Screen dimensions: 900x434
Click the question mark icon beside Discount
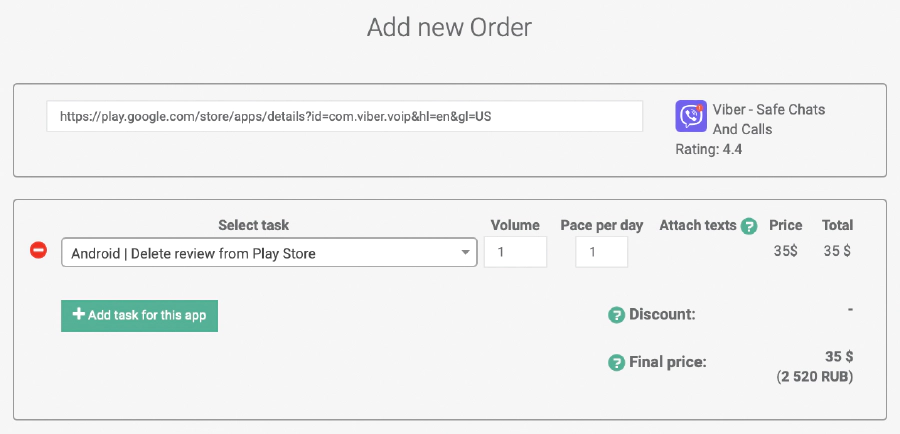point(616,315)
